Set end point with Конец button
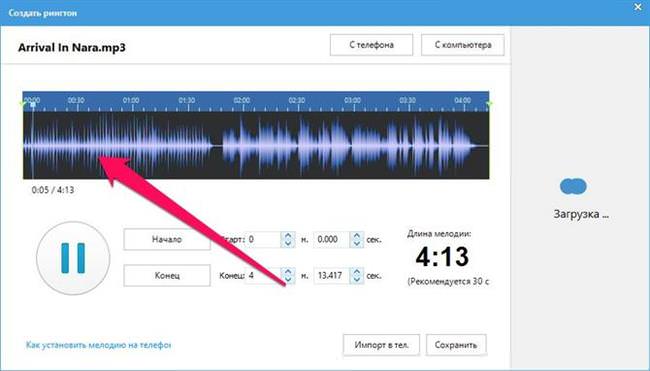 click(167, 275)
